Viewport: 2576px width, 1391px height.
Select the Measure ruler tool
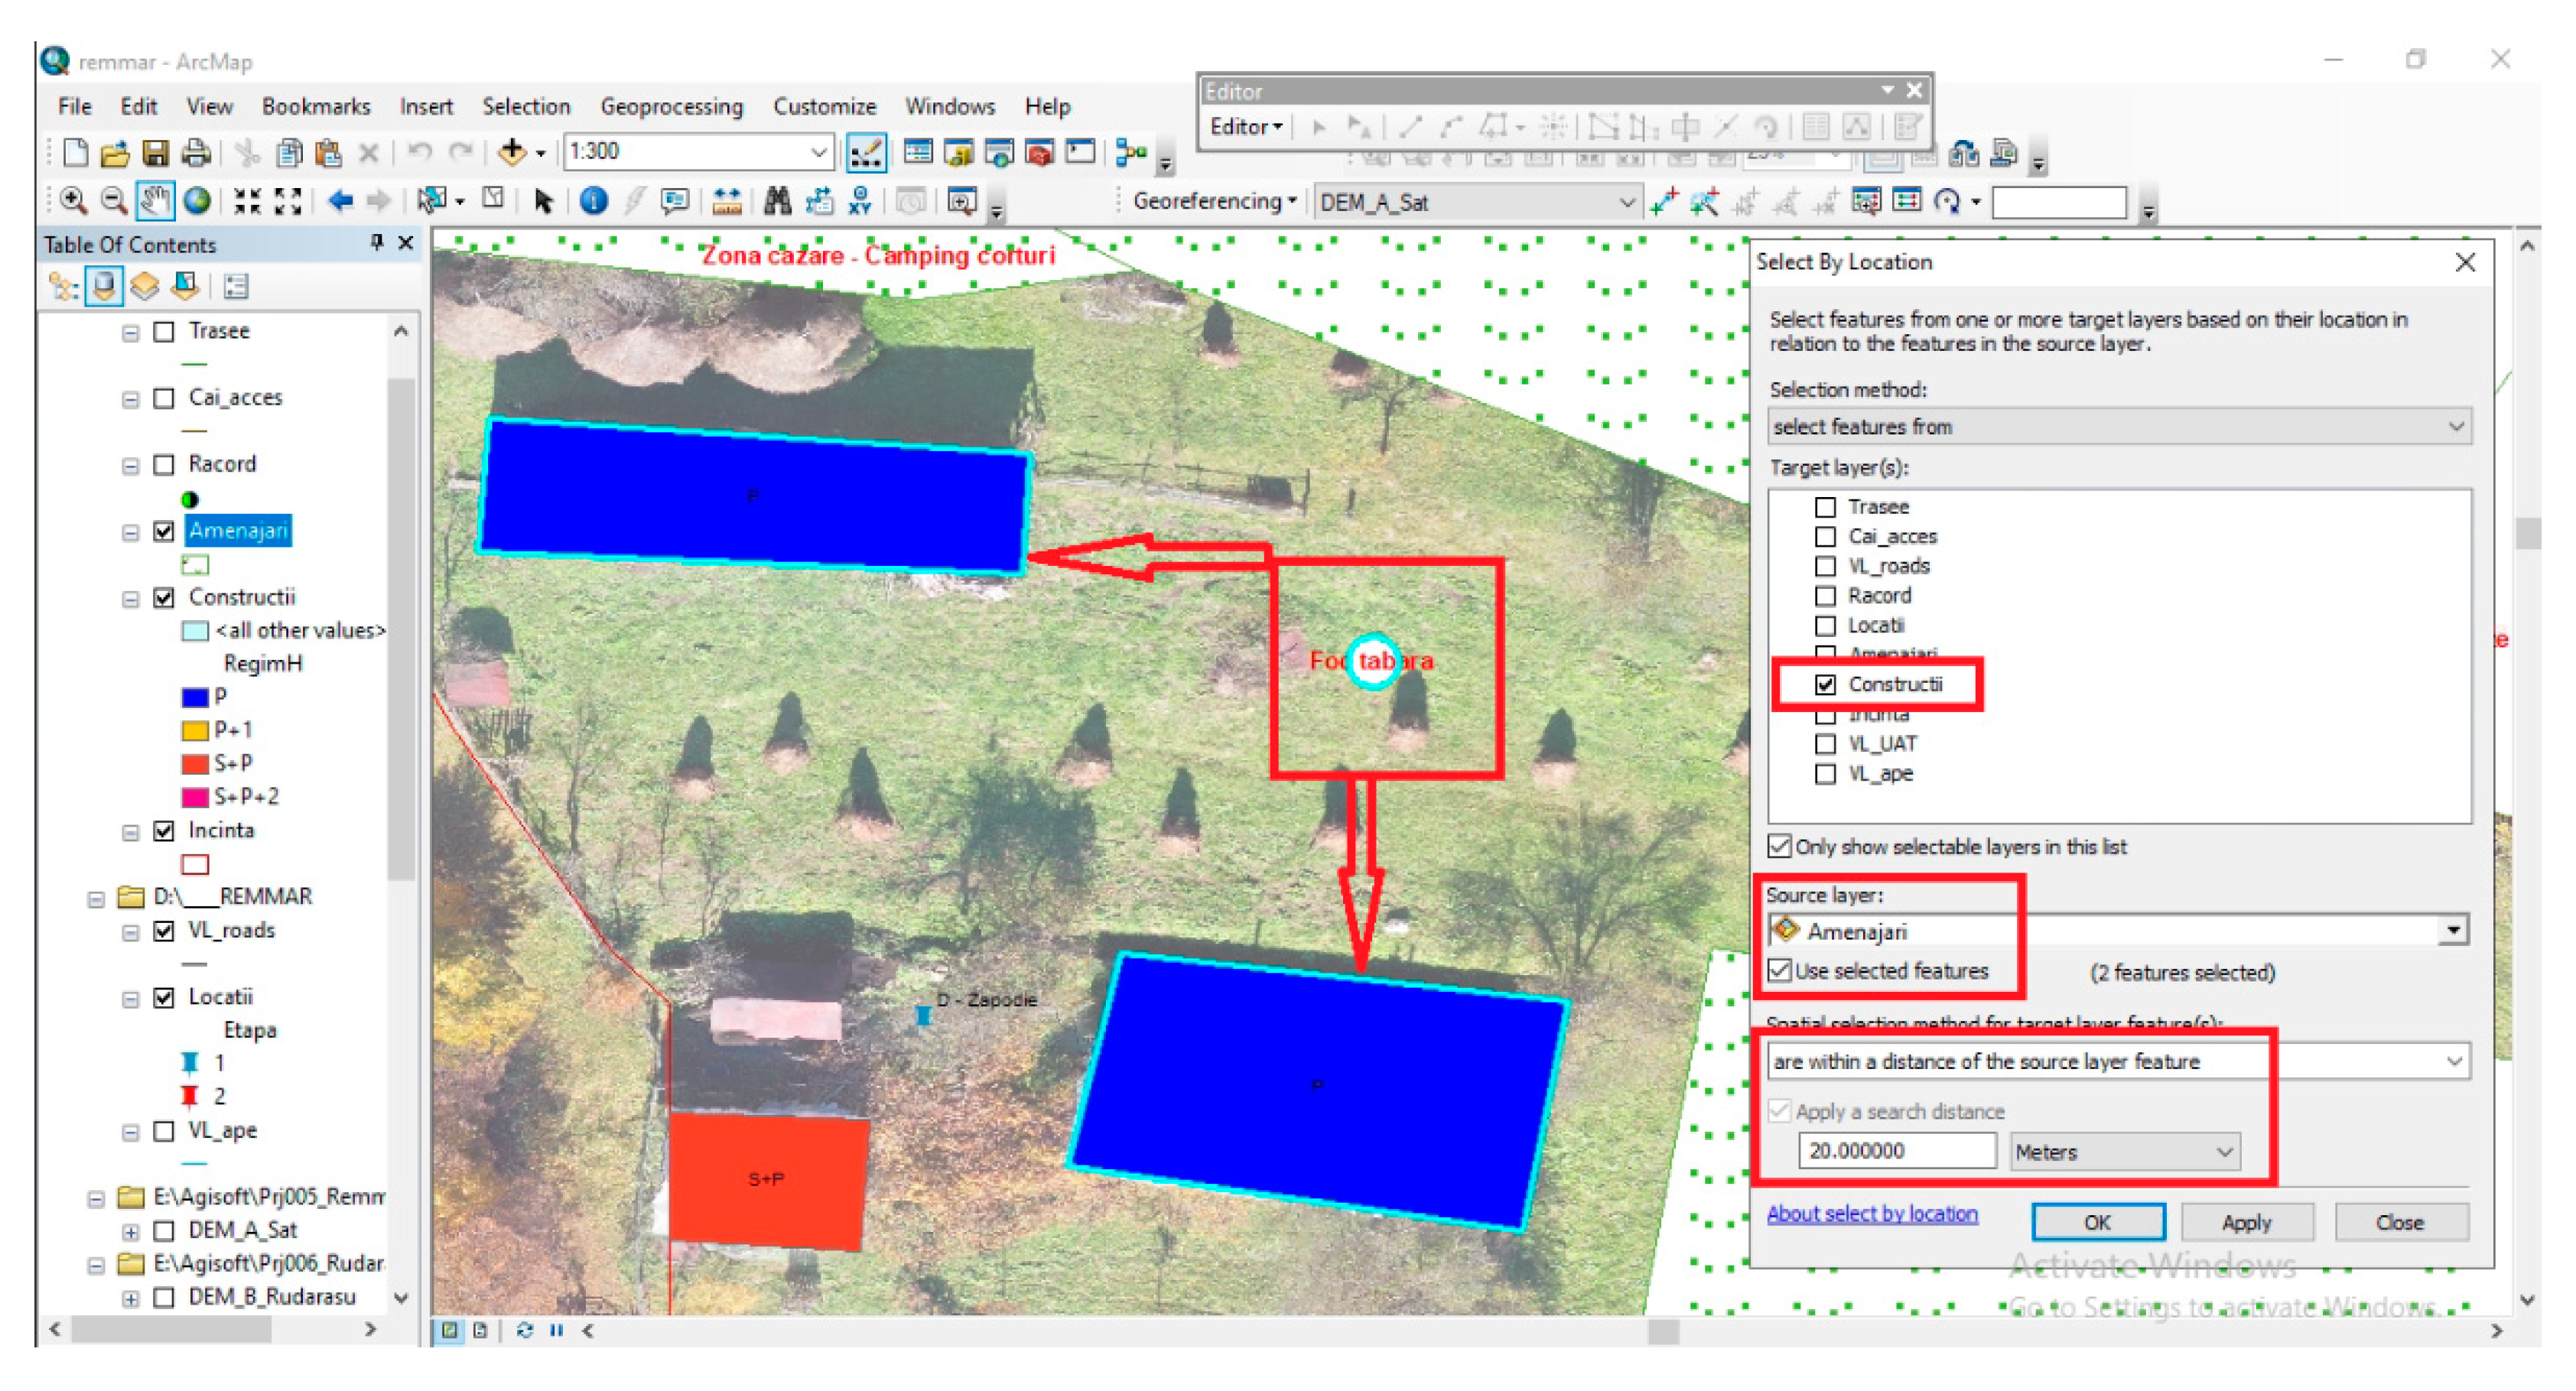(727, 202)
